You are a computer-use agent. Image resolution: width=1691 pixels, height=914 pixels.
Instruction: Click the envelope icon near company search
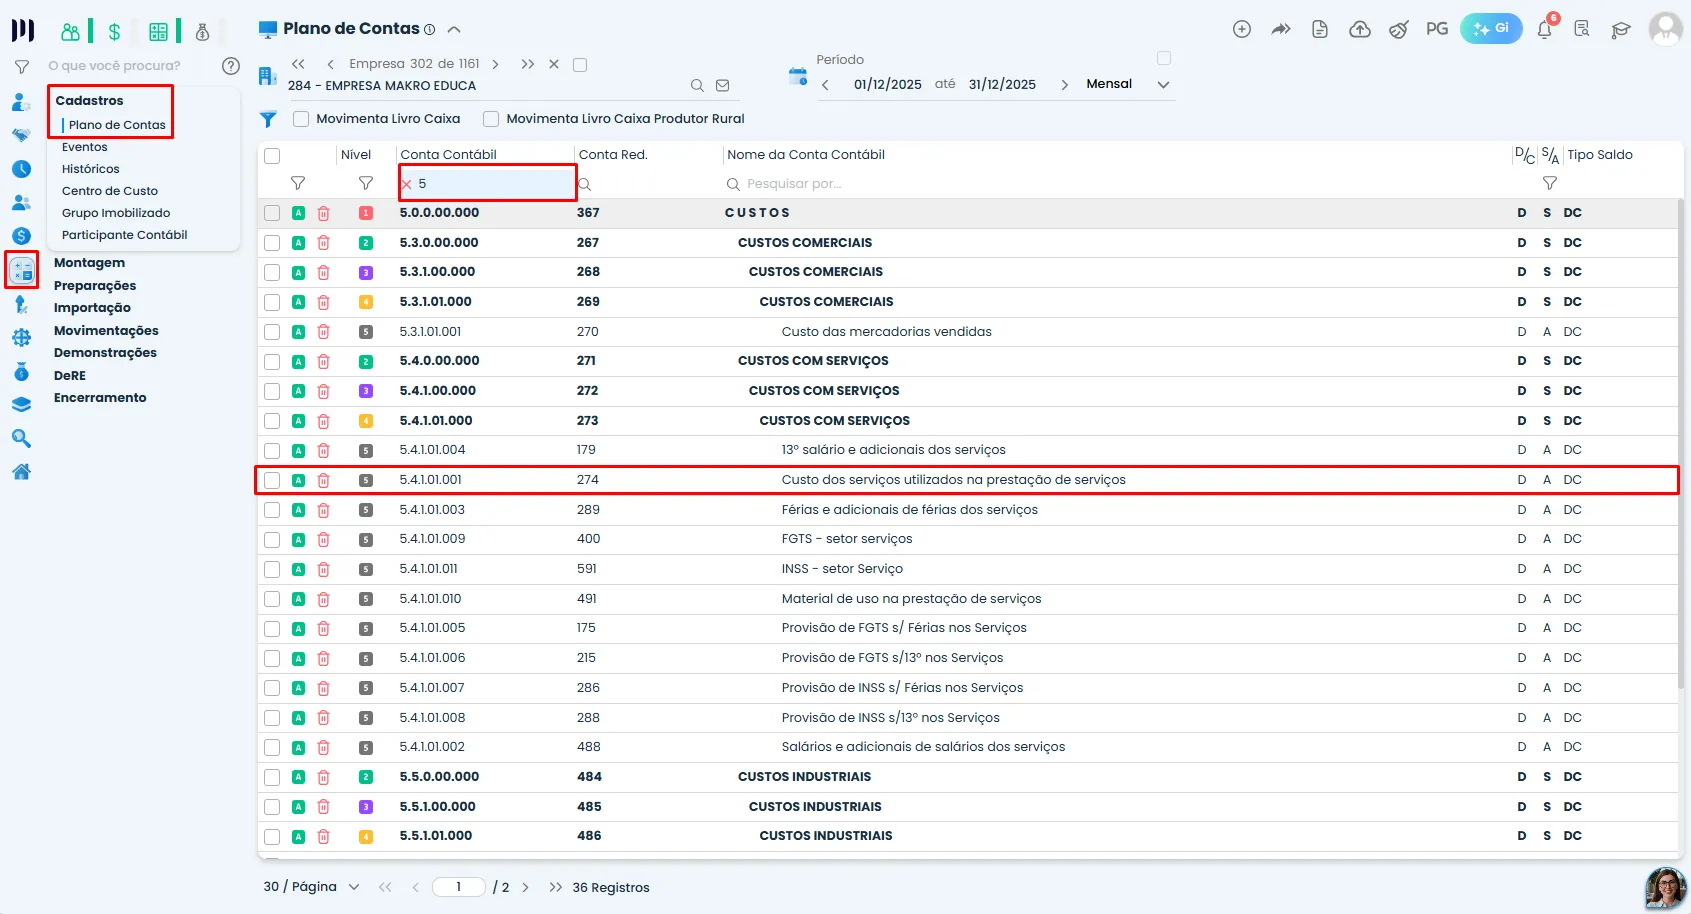723,86
